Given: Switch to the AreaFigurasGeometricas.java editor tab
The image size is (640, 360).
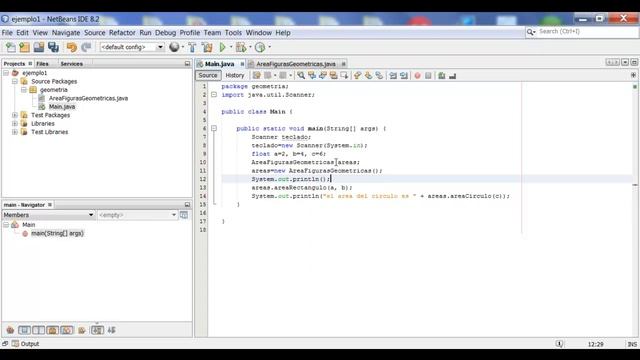Looking at the screenshot, I should coord(296,64).
